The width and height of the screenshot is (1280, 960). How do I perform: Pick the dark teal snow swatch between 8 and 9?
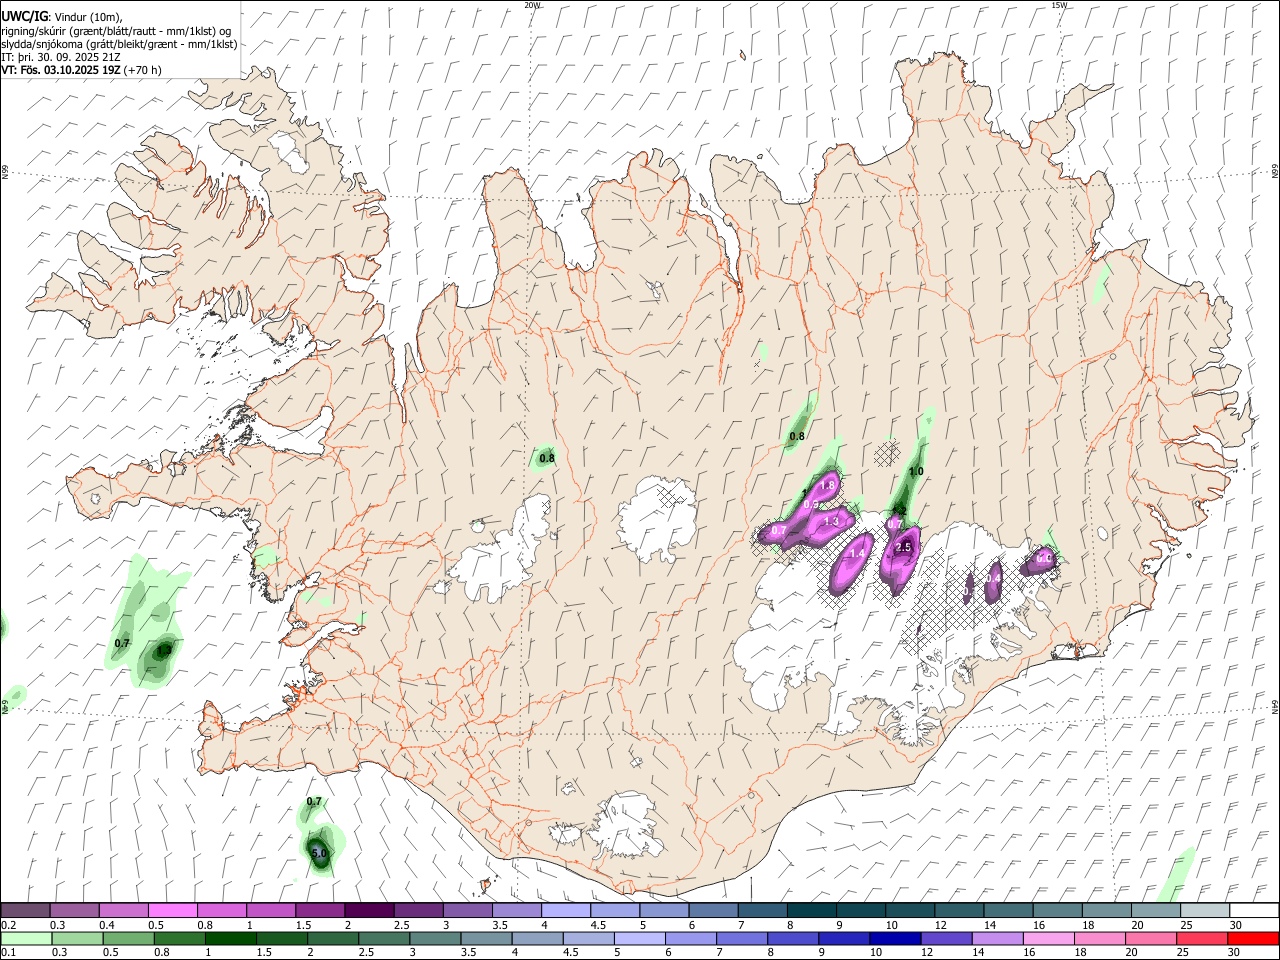point(812,910)
